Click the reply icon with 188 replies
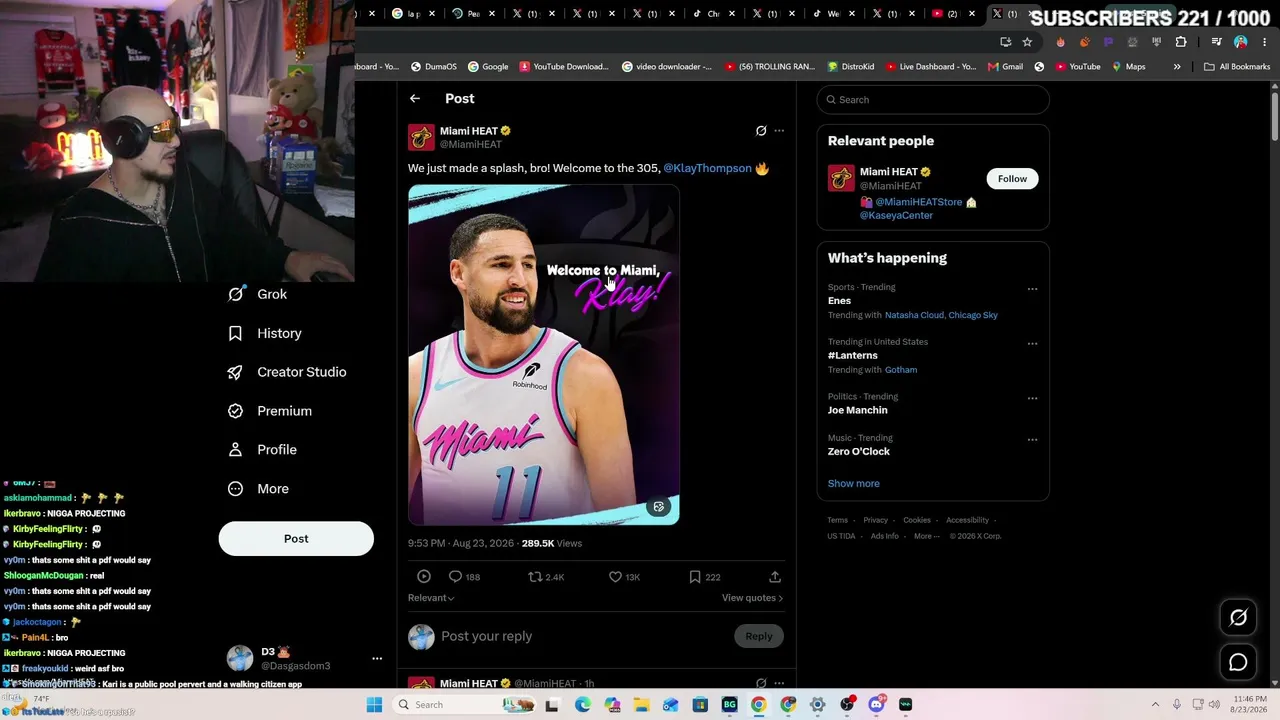The image size is (1280, 720). click(464, 577)
